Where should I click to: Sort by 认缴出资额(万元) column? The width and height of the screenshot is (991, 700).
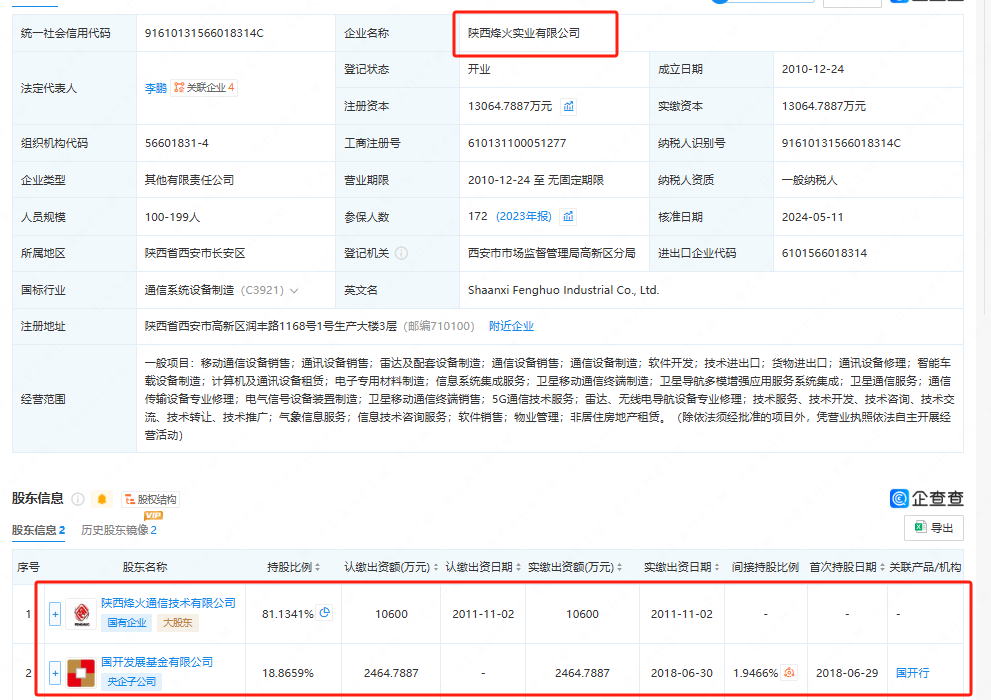click(x=435, y=567)
